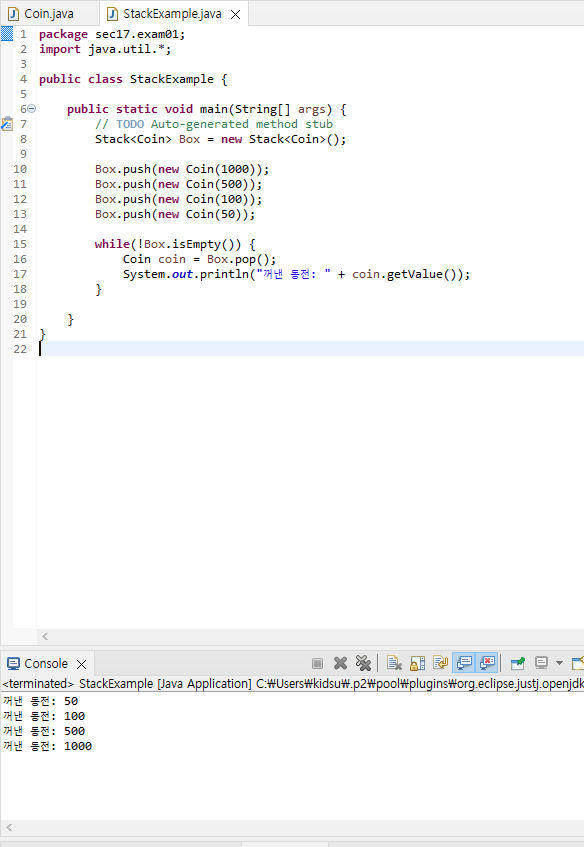Toggle Show Console on standard error change
The width and height of the screenshot is (584, 847).
click(x=487, y=663)
